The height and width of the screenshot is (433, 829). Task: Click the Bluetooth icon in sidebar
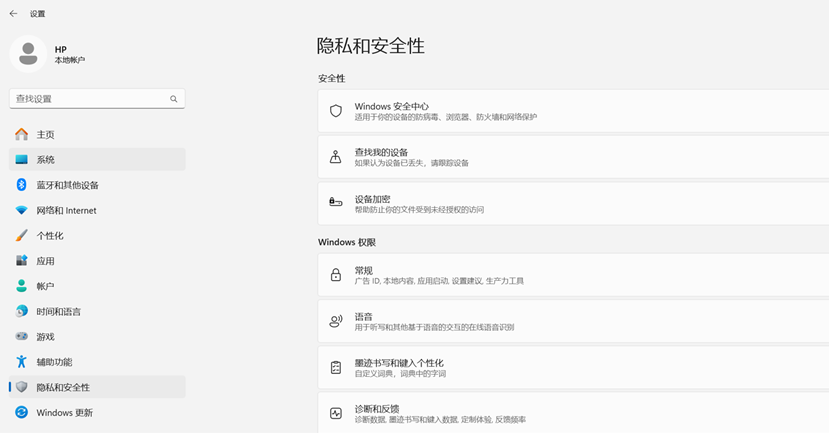pos(21,185)
